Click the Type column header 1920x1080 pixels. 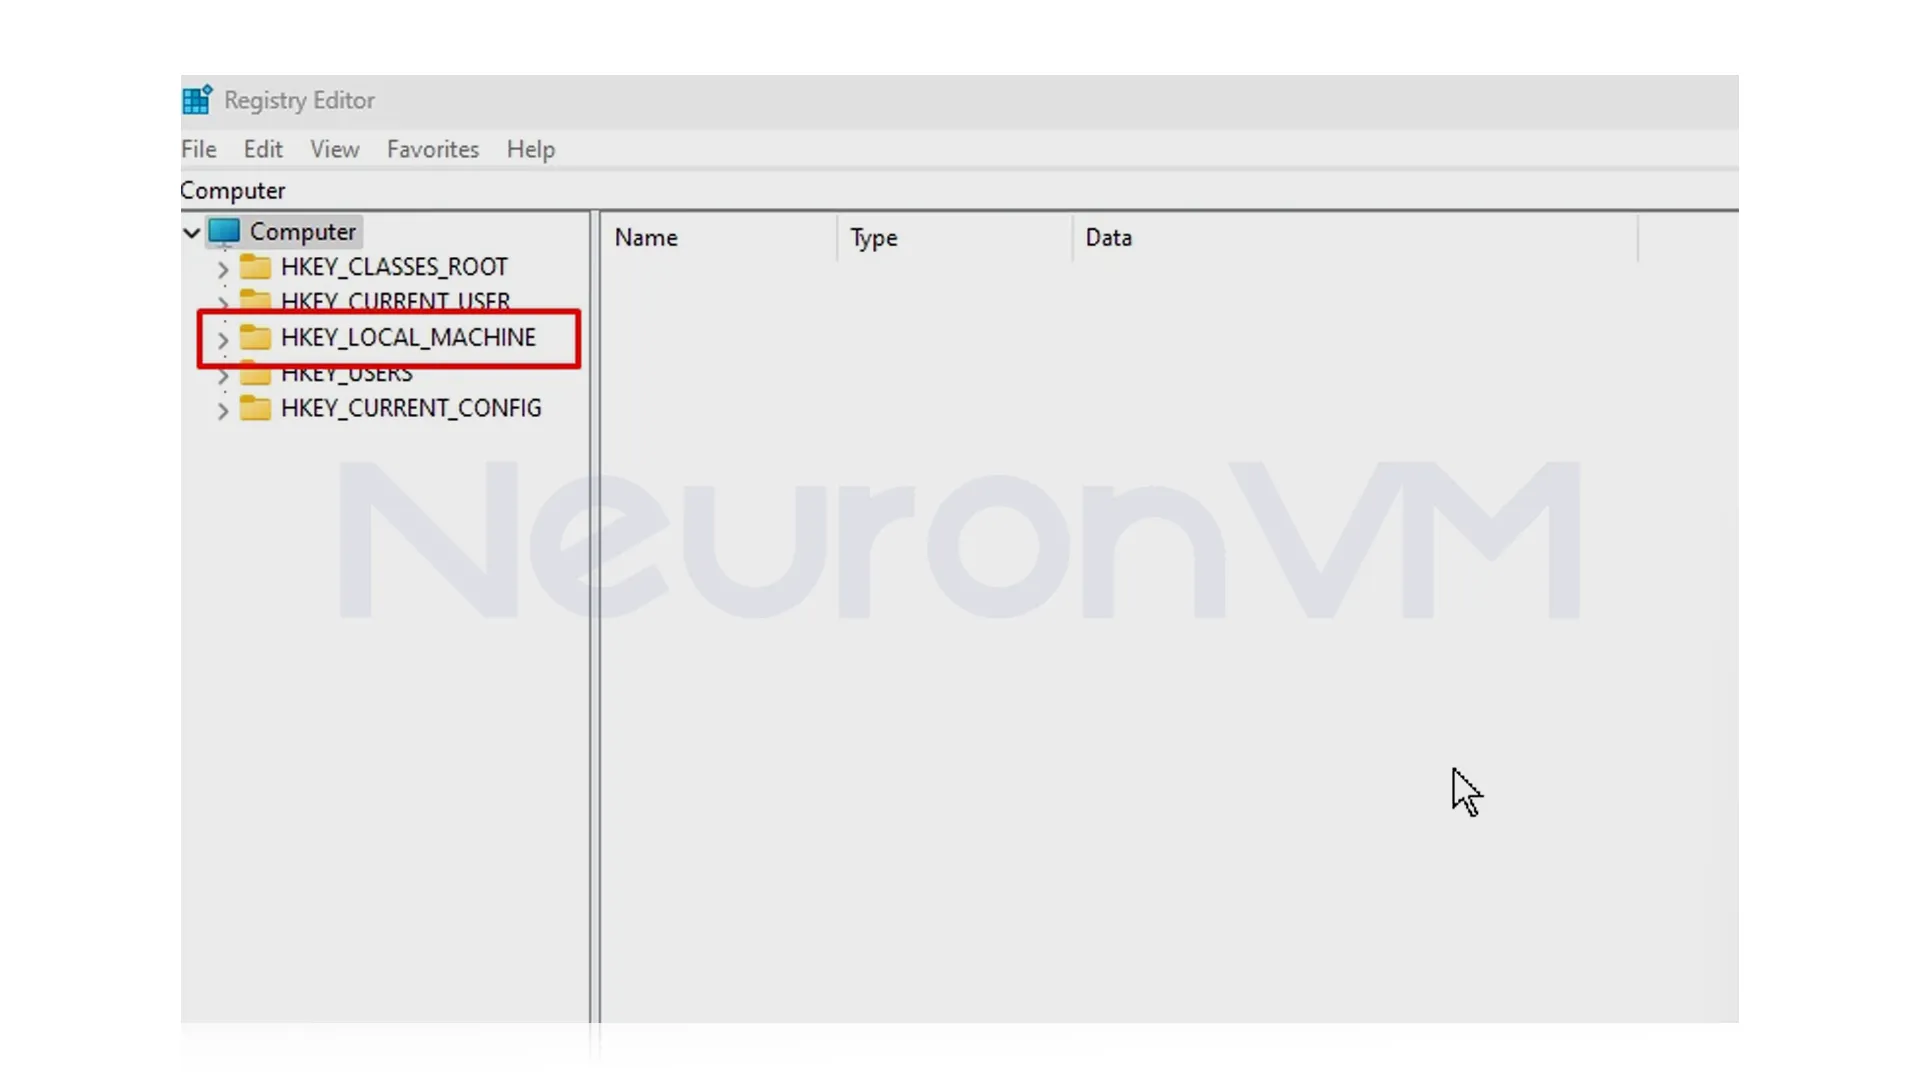pyautogui.click(x=955, y=238)
